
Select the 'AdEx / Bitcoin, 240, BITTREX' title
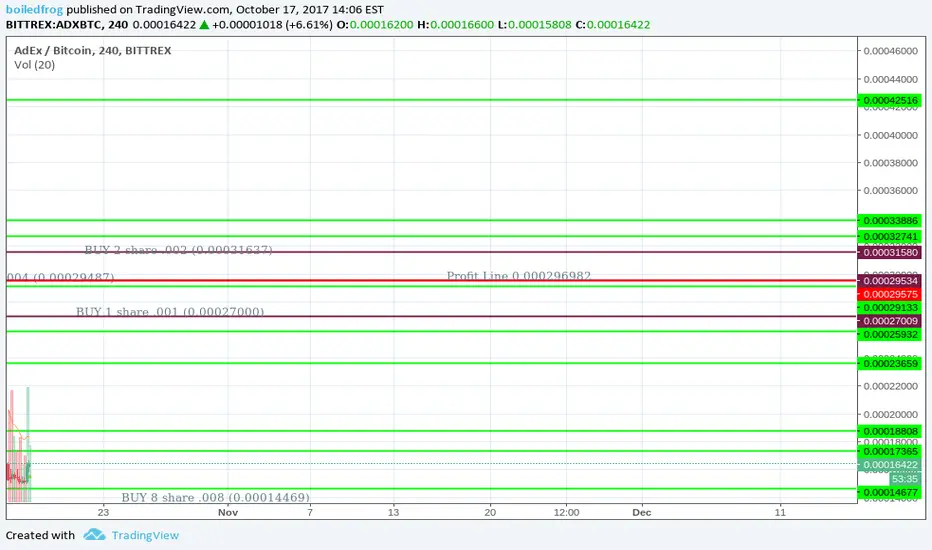[93, 51]
